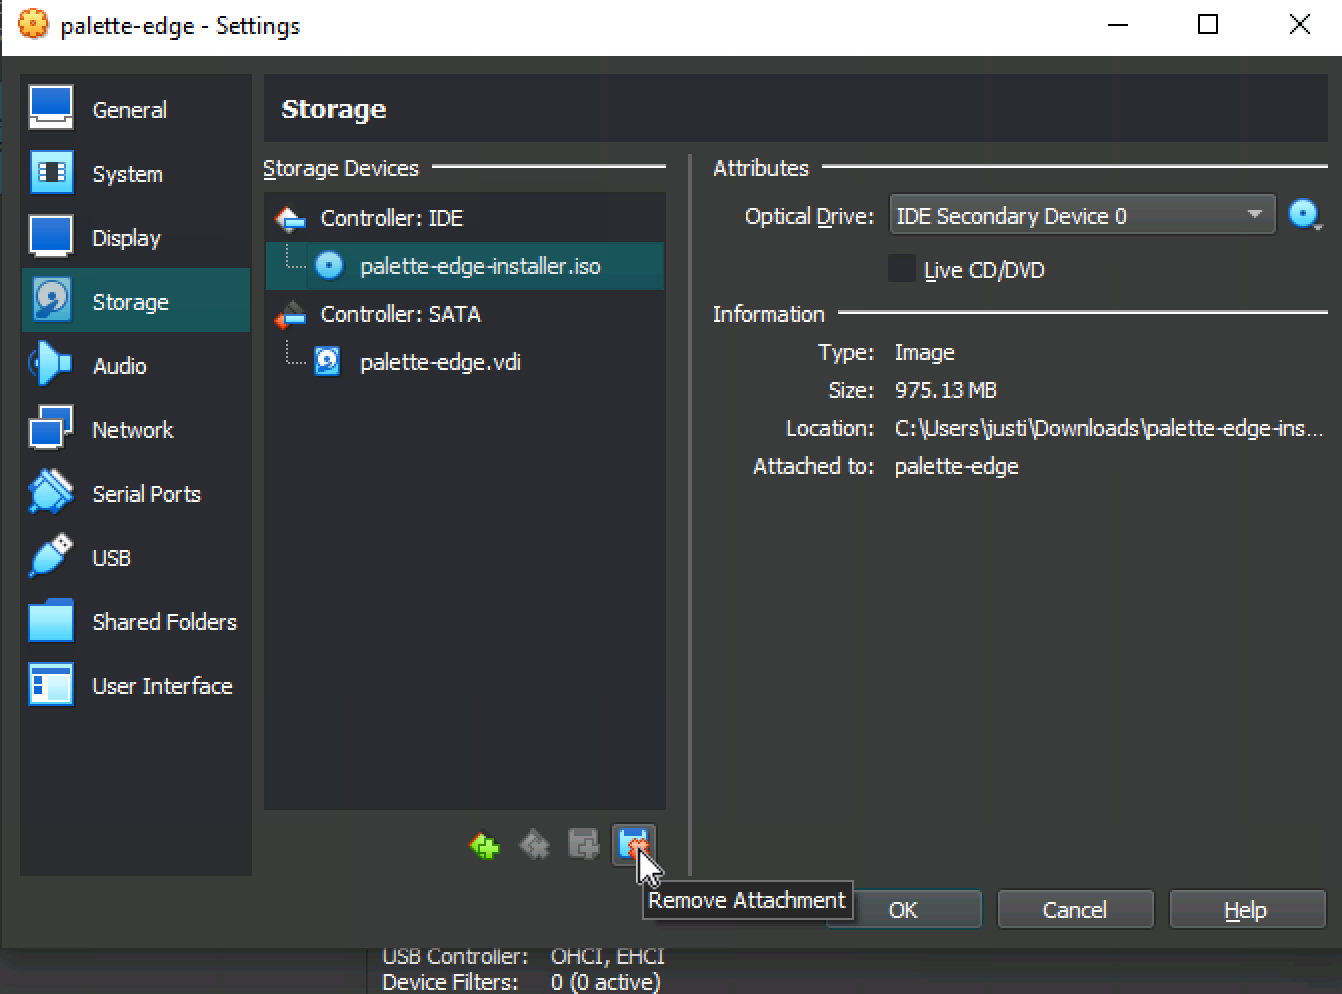1342x994 pixels.
Task: Click the green Add Controller icon
Action: click(484, 846)
